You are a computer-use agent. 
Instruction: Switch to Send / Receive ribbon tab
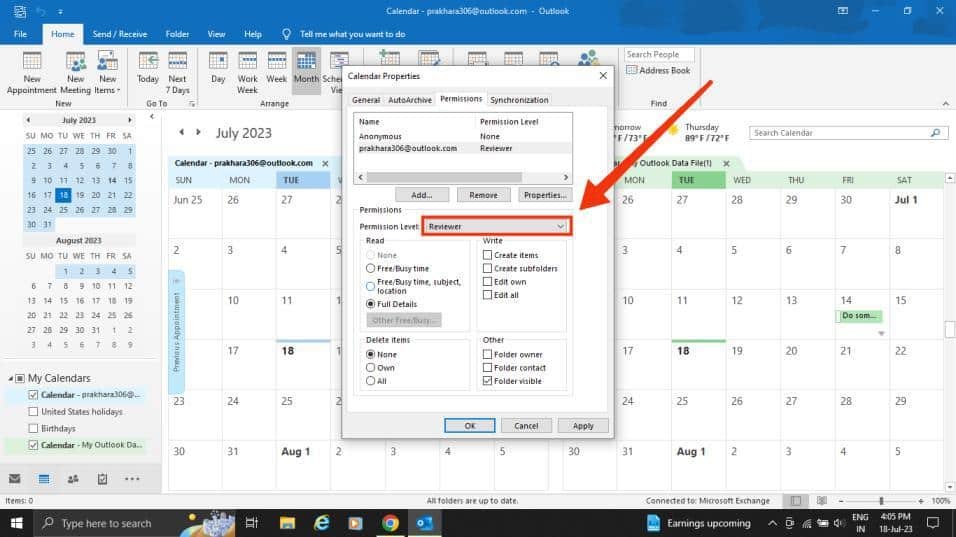pos(120,34)
